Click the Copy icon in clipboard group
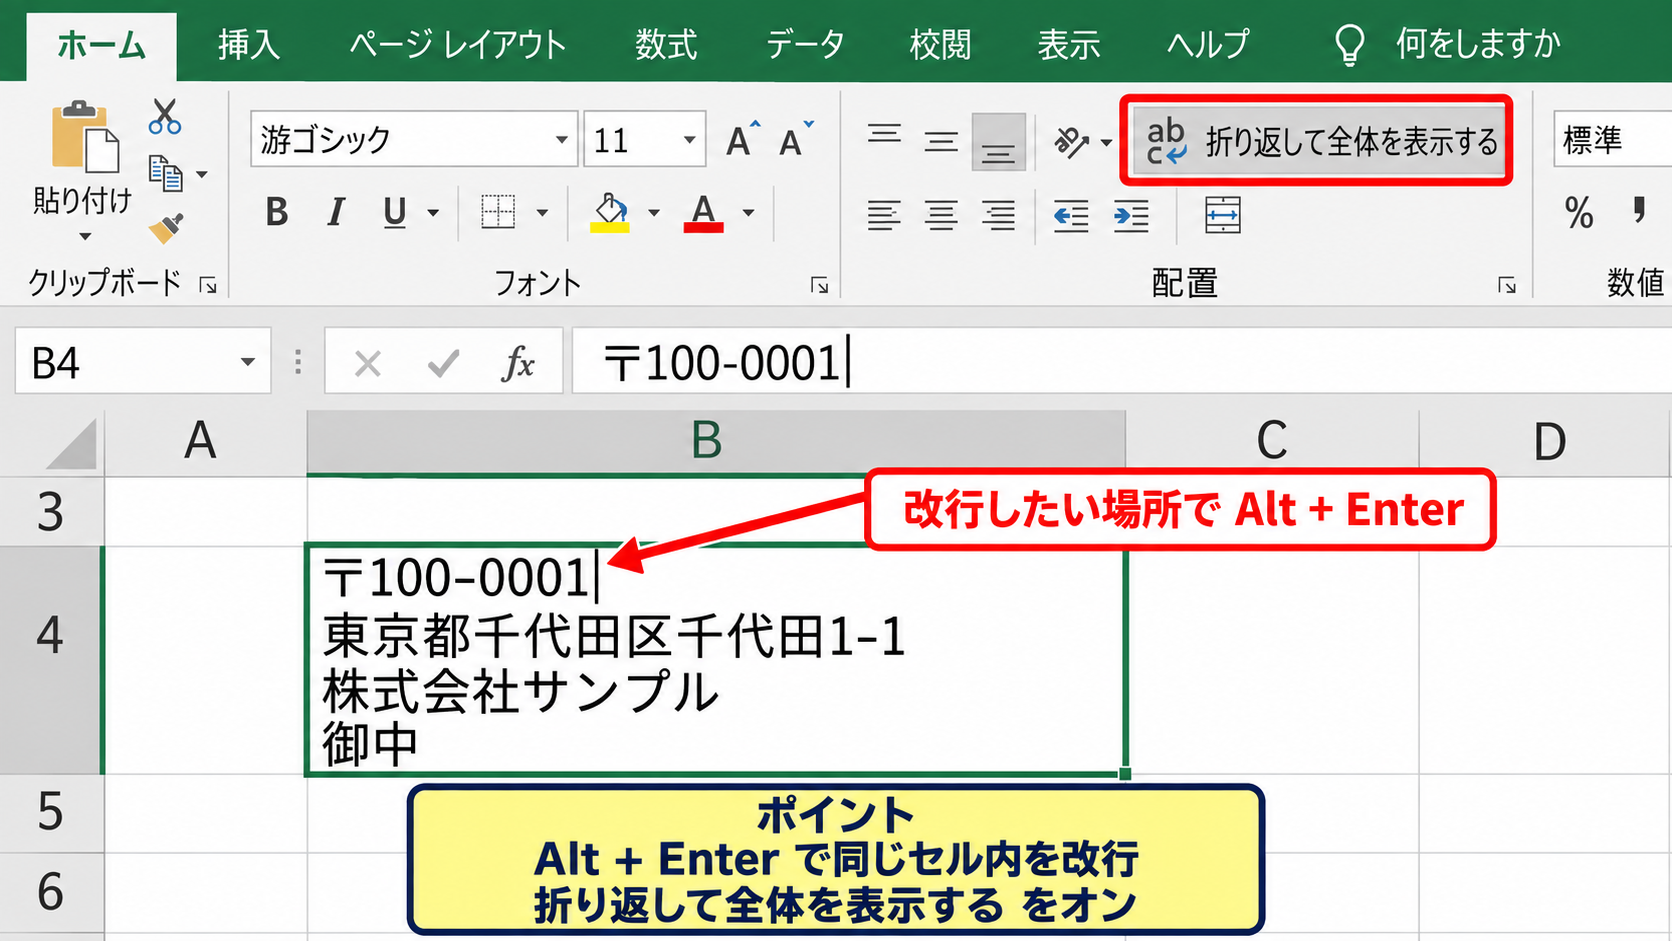This screenshot has width=1672, height=941. (x=165, y=173)
